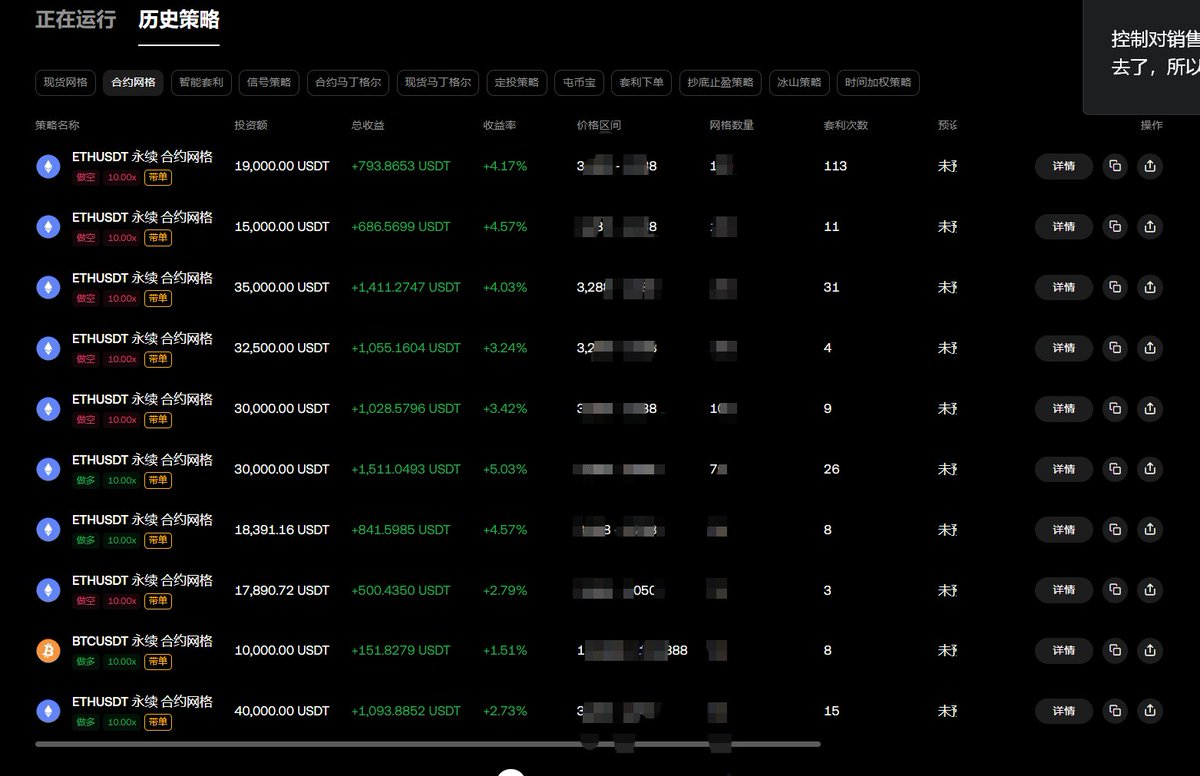Share the BTCUSDT contract grid strategy
1200x776 pixels.
click(1150, 651)
